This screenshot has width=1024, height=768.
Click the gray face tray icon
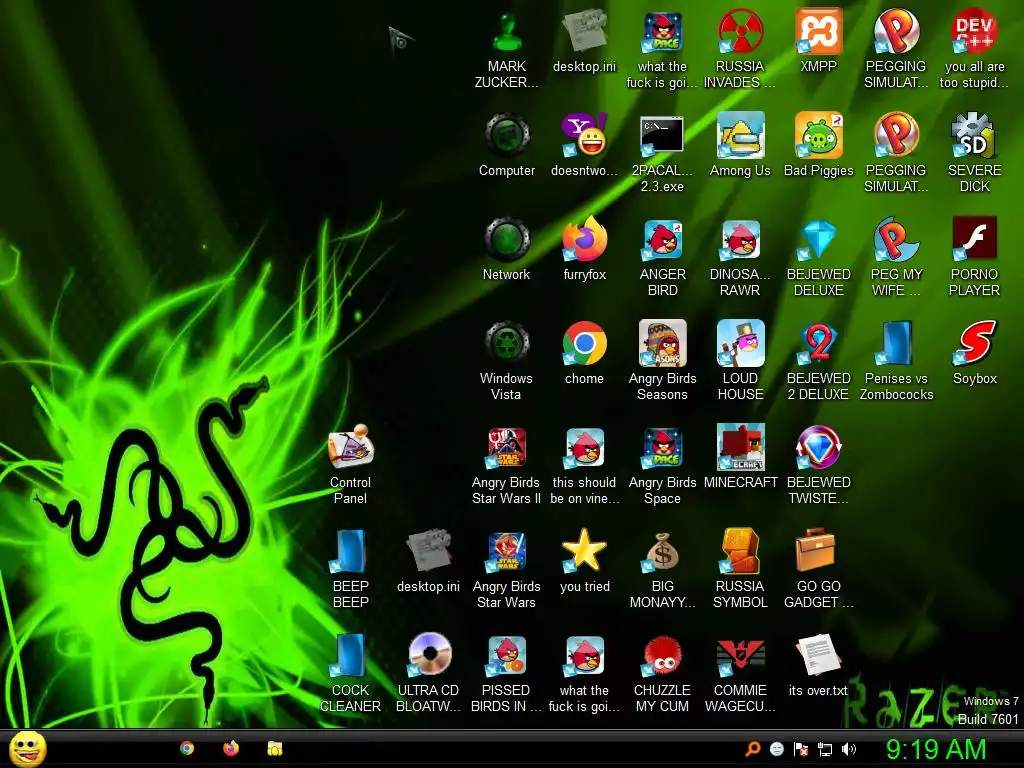[776, 749]
